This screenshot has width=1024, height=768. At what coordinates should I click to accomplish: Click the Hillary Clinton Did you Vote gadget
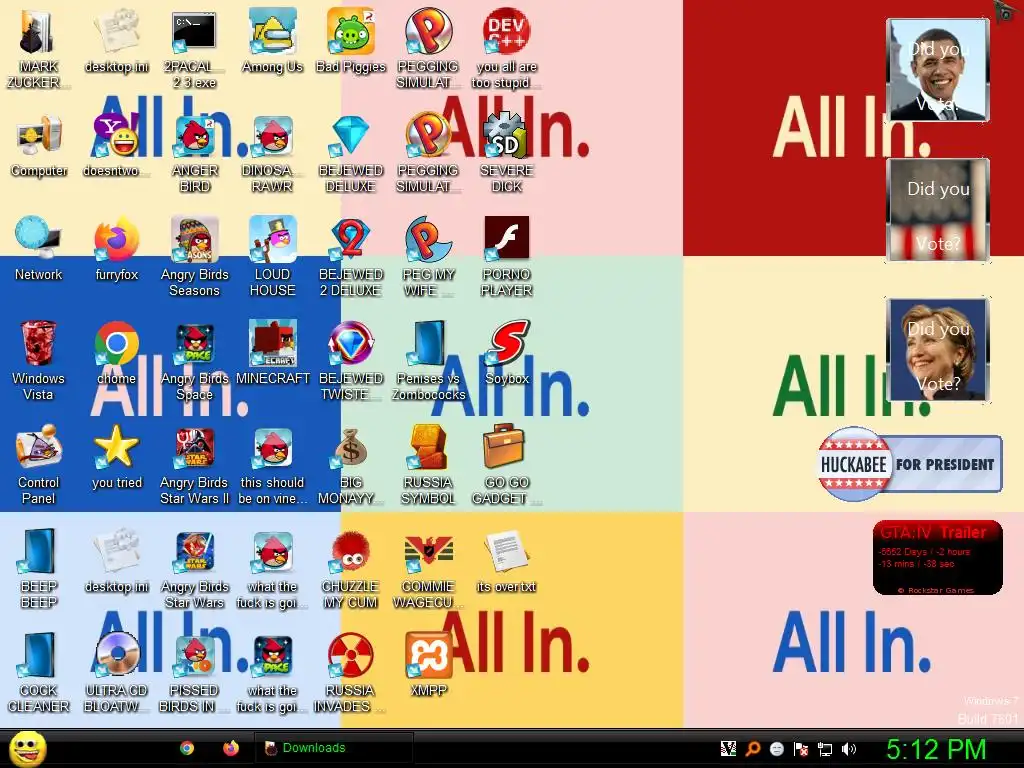[937, 349]
